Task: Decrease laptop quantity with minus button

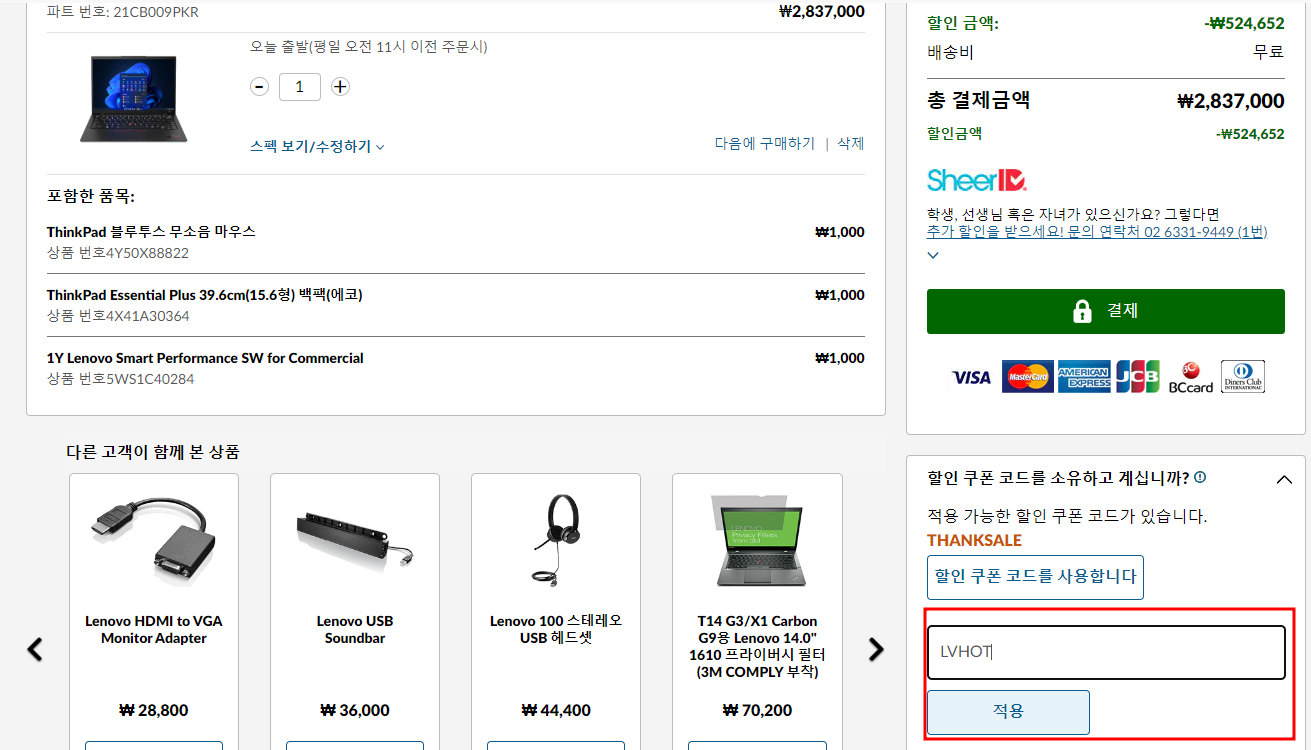Action: (x=260, y=87)
